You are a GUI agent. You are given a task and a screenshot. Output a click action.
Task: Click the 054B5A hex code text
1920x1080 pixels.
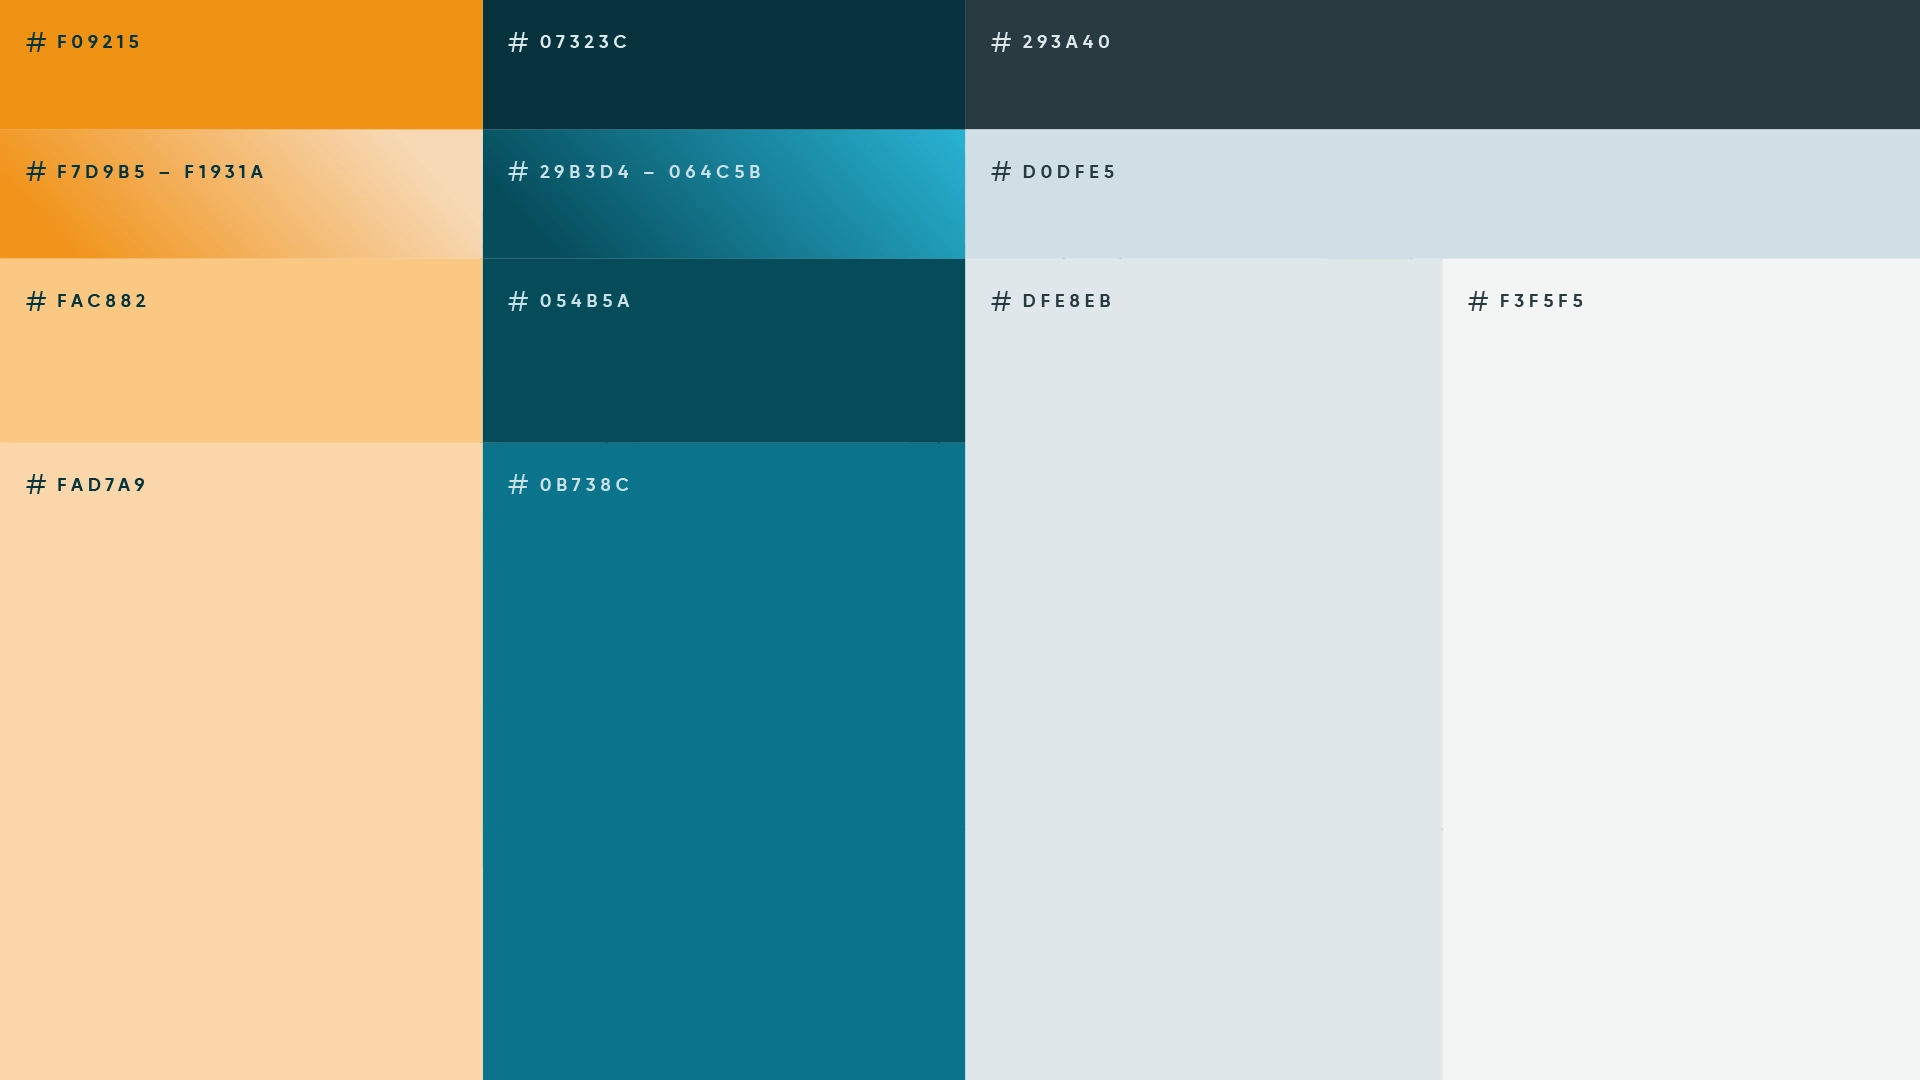pos(585,301)
